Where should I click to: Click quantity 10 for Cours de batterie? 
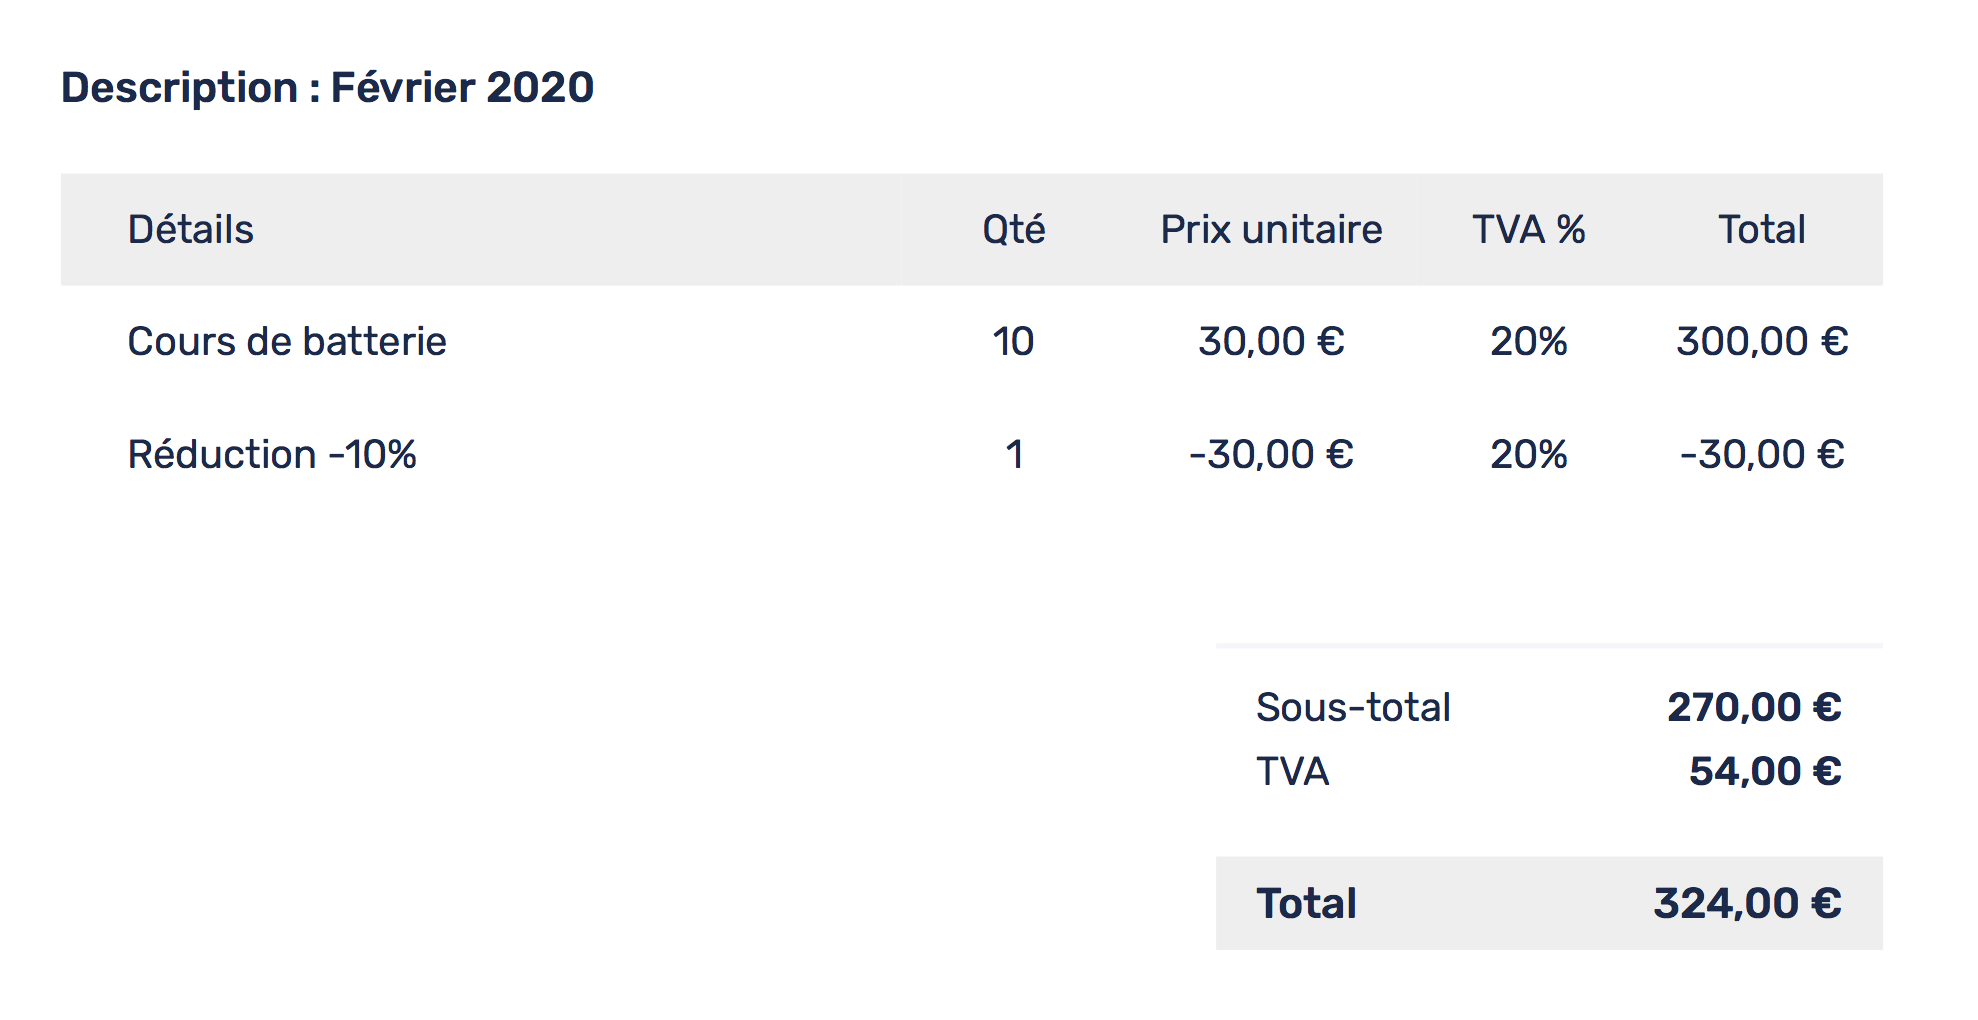pyautogui.click(x=1013, y=342)
